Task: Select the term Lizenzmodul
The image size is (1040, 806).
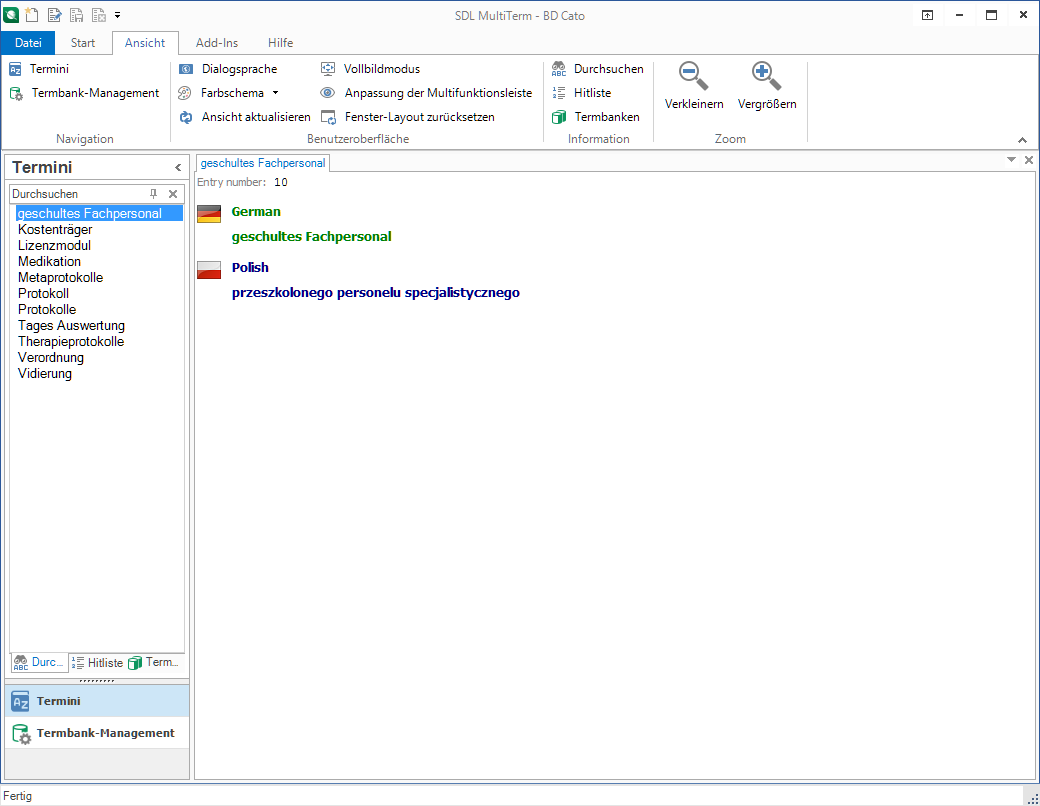Action: click(x=54, y=245)
